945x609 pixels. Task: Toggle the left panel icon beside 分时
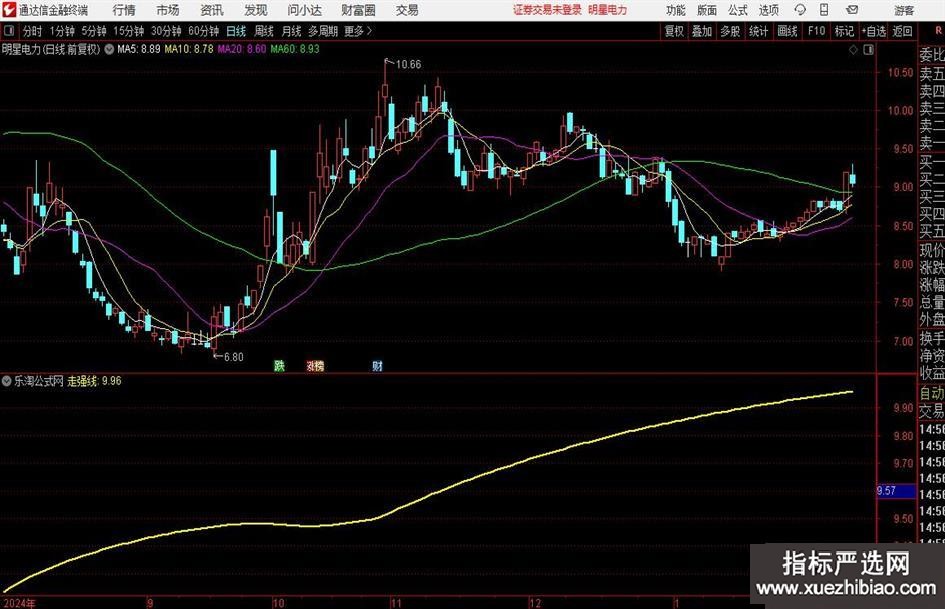(9, 31)
